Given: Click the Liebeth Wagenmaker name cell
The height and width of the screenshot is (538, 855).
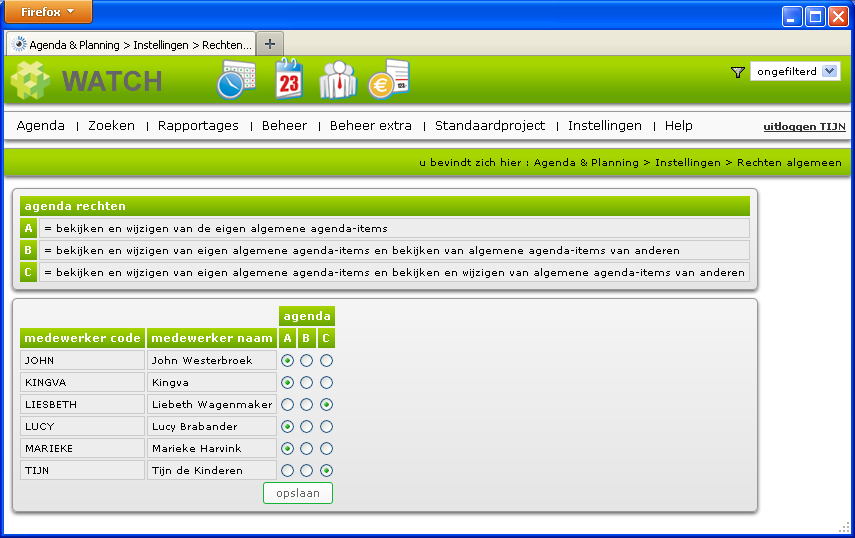Looking at the screenshot, I should [x=212, y=404].
